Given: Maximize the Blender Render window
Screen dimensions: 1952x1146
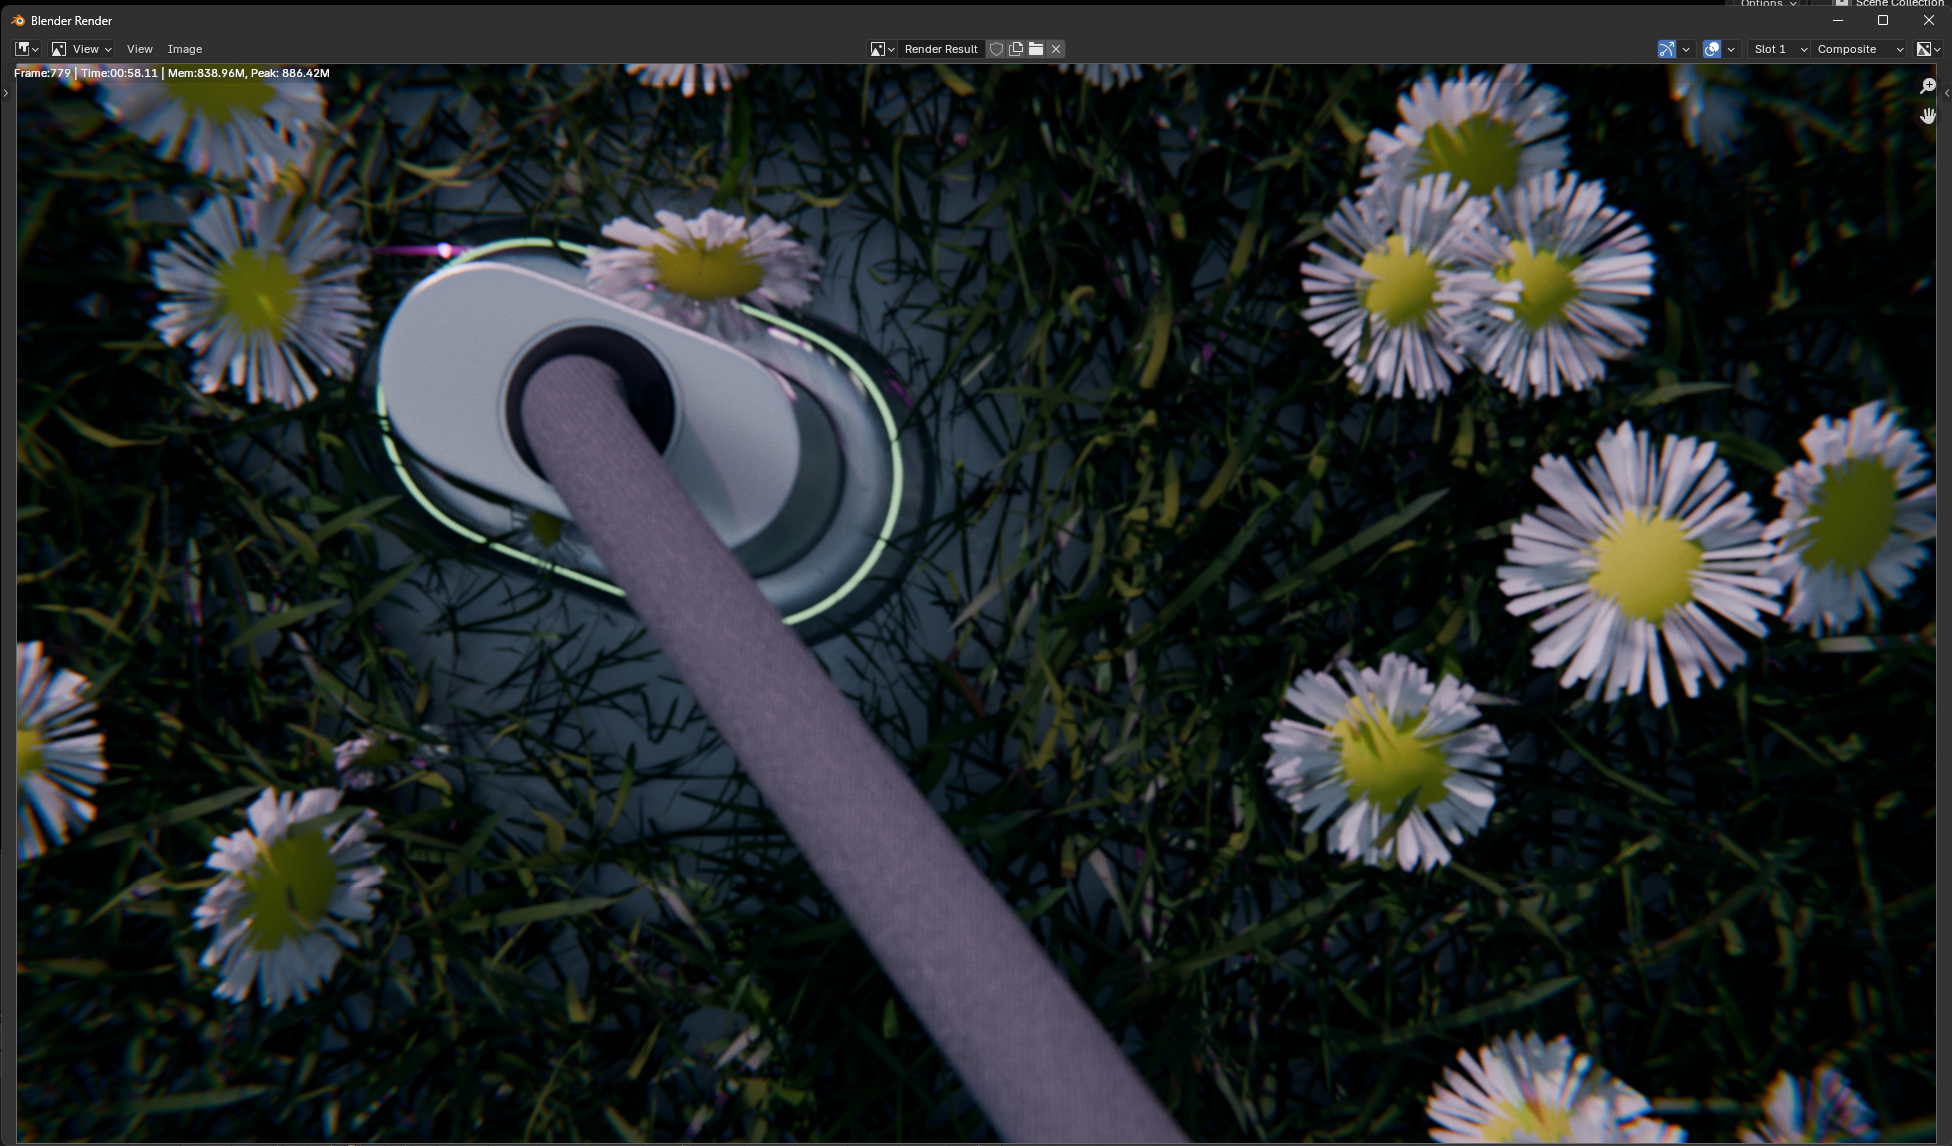Looking at the screenshot, I should 1883,20.
